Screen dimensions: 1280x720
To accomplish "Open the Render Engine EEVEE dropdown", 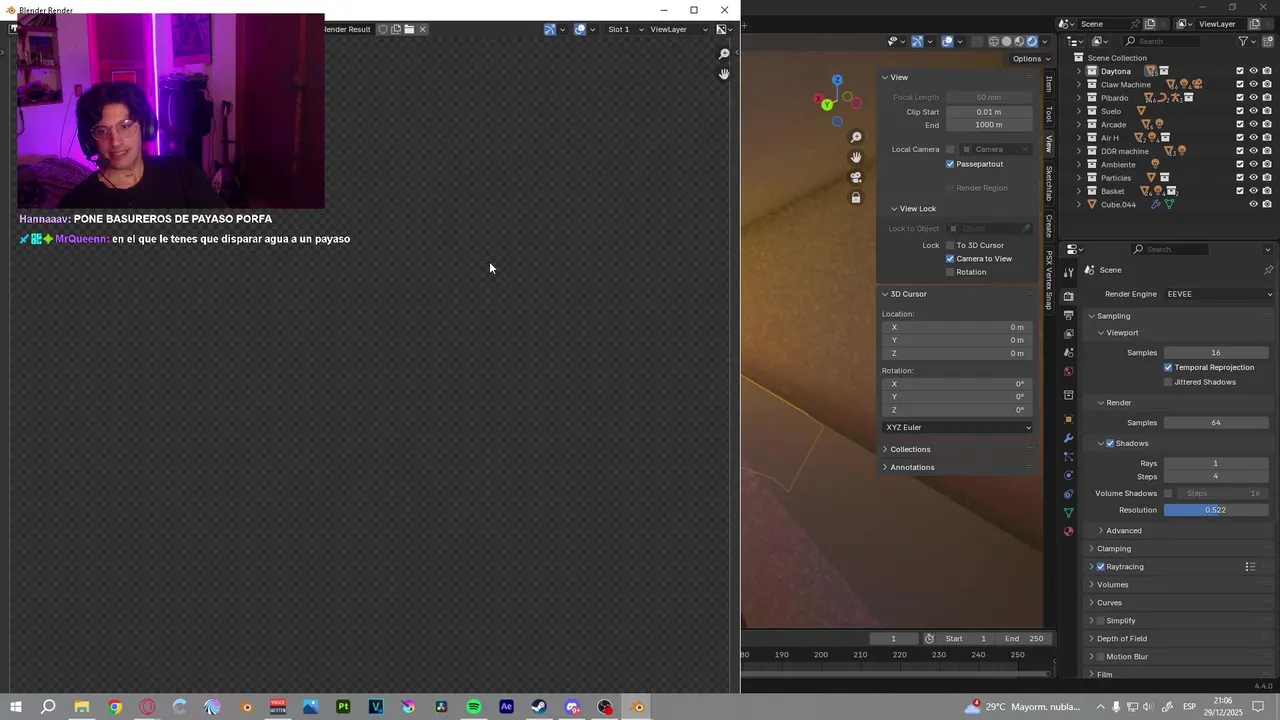I will click(x=1220, y=294).
